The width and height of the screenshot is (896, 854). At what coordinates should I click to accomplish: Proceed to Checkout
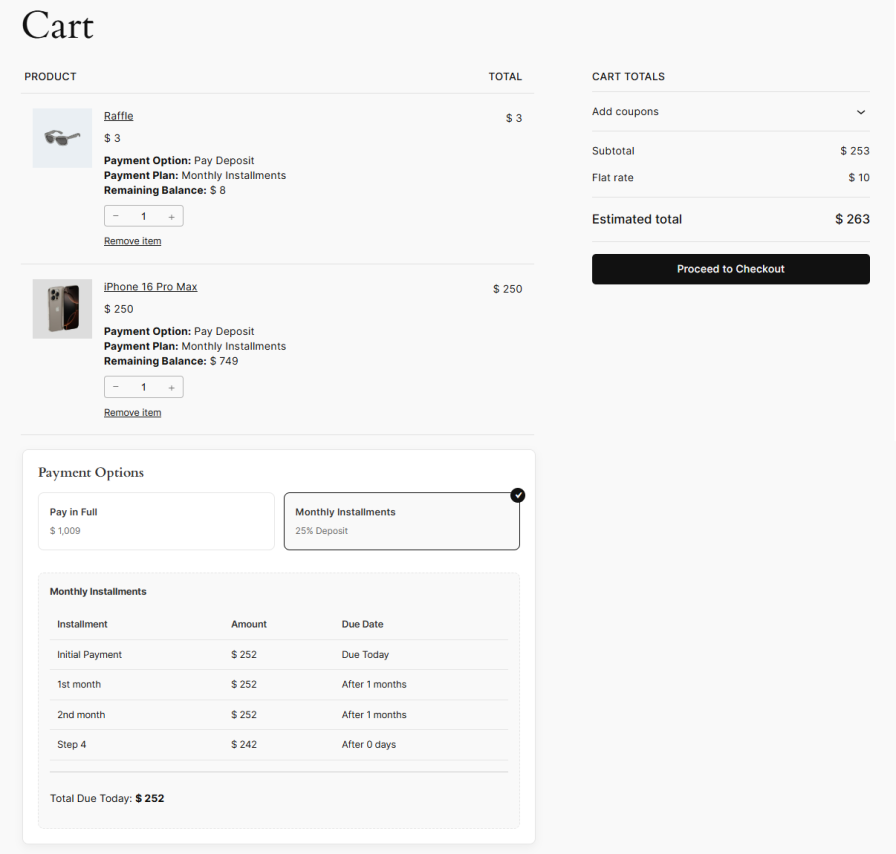[x=730, y=269]
